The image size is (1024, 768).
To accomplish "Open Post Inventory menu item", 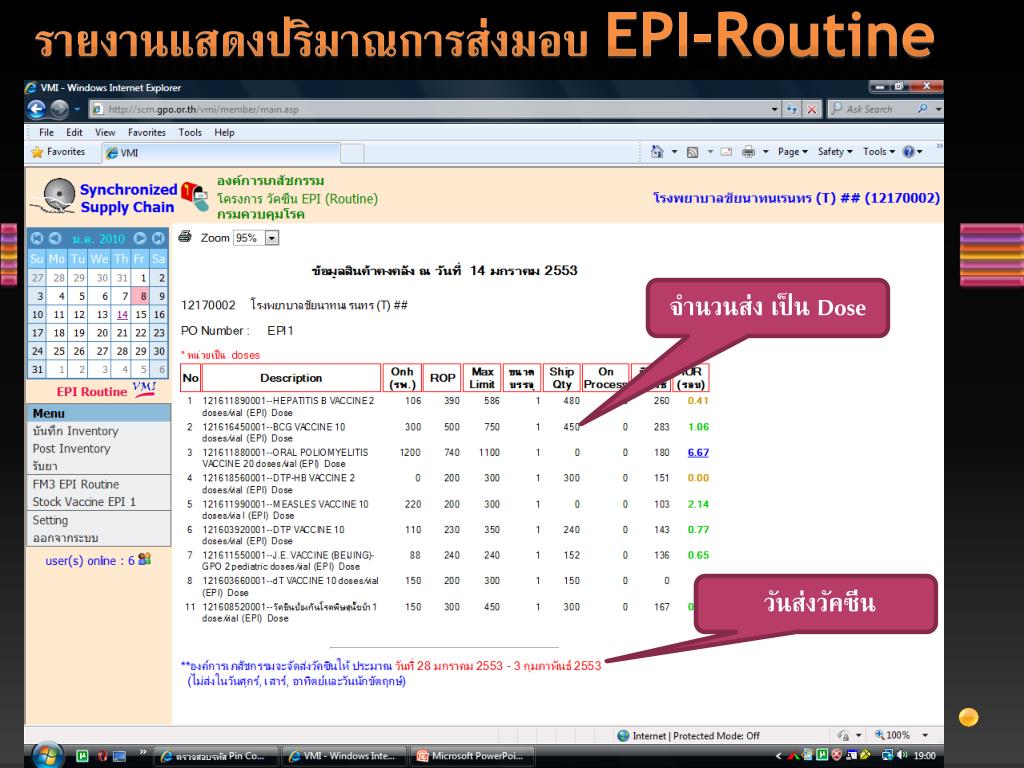I will (x=72, y=449).
